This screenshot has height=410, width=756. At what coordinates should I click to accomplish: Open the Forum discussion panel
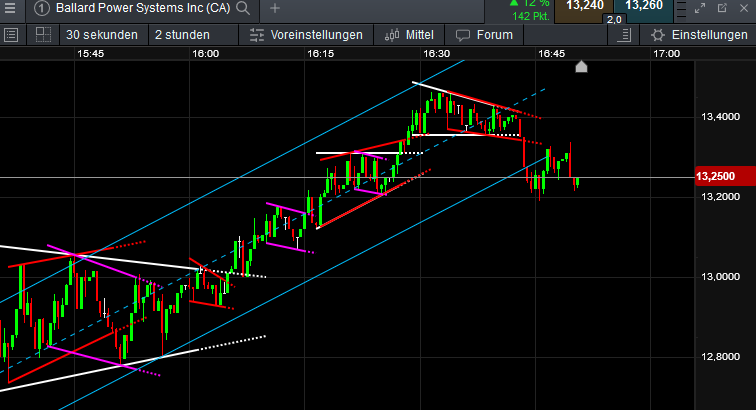484,35
